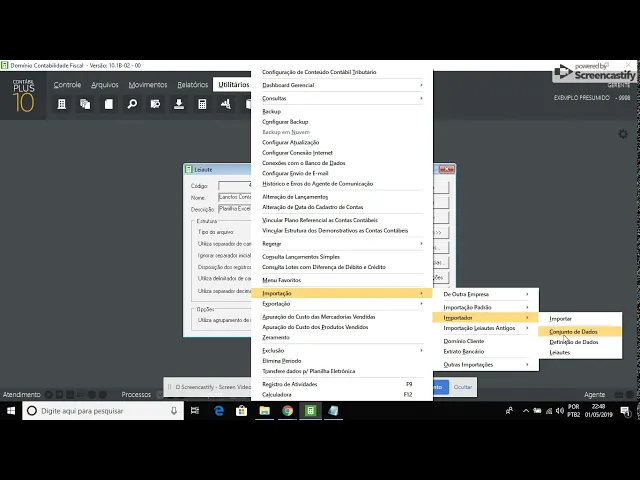Open the Arquivos menu
Screen dimensions: 640x480
point(104,84)
